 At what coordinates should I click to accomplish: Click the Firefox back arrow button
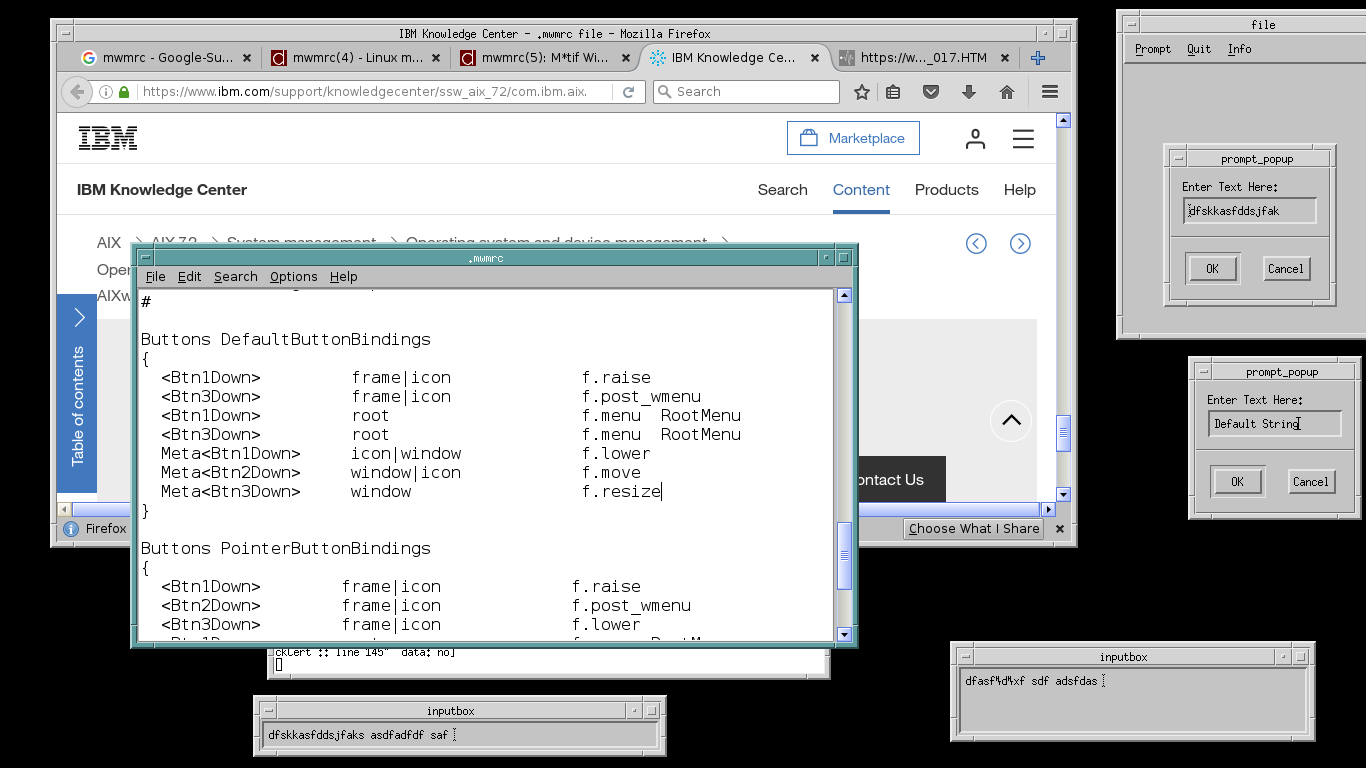click(77, 92)
